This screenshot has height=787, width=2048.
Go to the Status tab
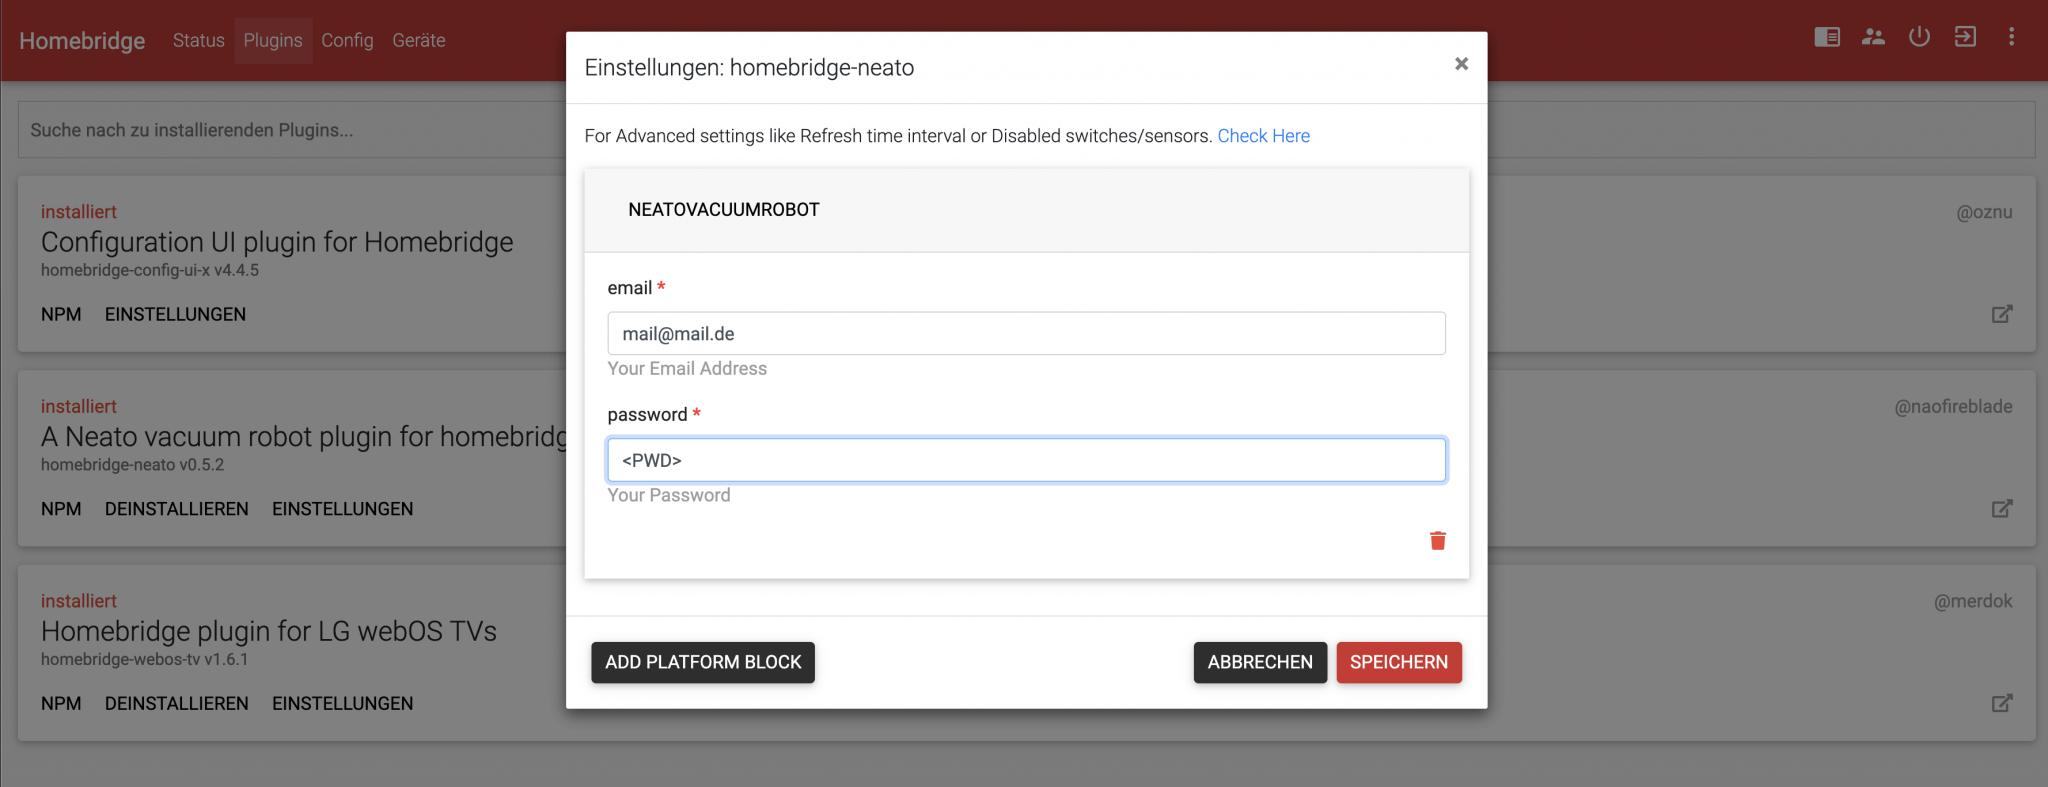(x=198, y=40)
